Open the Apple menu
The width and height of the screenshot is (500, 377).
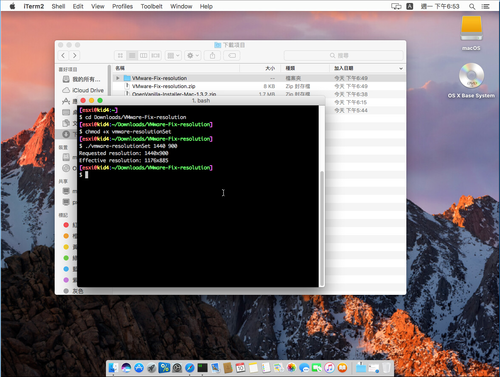(x=12, y=6)
